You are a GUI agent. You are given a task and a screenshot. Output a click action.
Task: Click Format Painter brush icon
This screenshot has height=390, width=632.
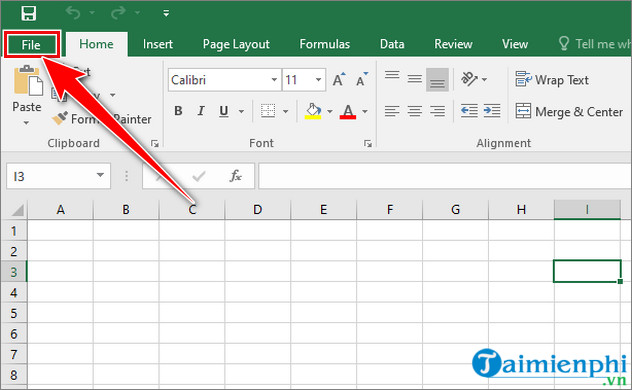pos(60,118)
